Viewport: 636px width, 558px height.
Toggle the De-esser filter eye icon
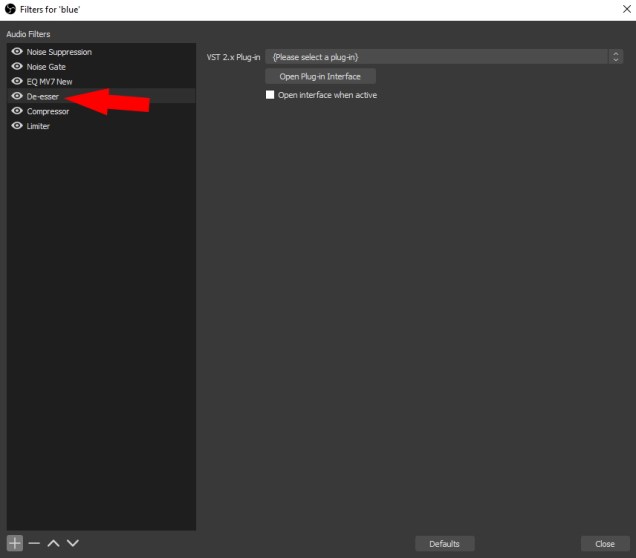[x=16, y=96]
